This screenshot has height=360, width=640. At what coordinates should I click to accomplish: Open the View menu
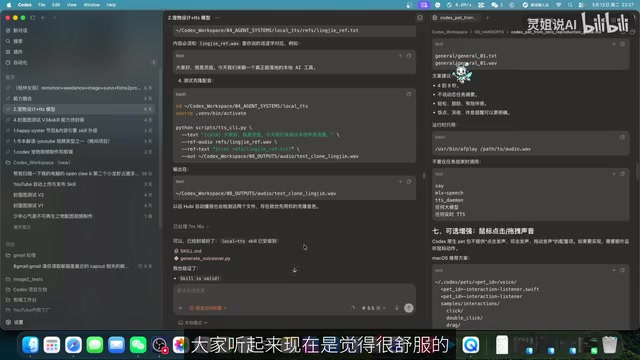(71, 5)
